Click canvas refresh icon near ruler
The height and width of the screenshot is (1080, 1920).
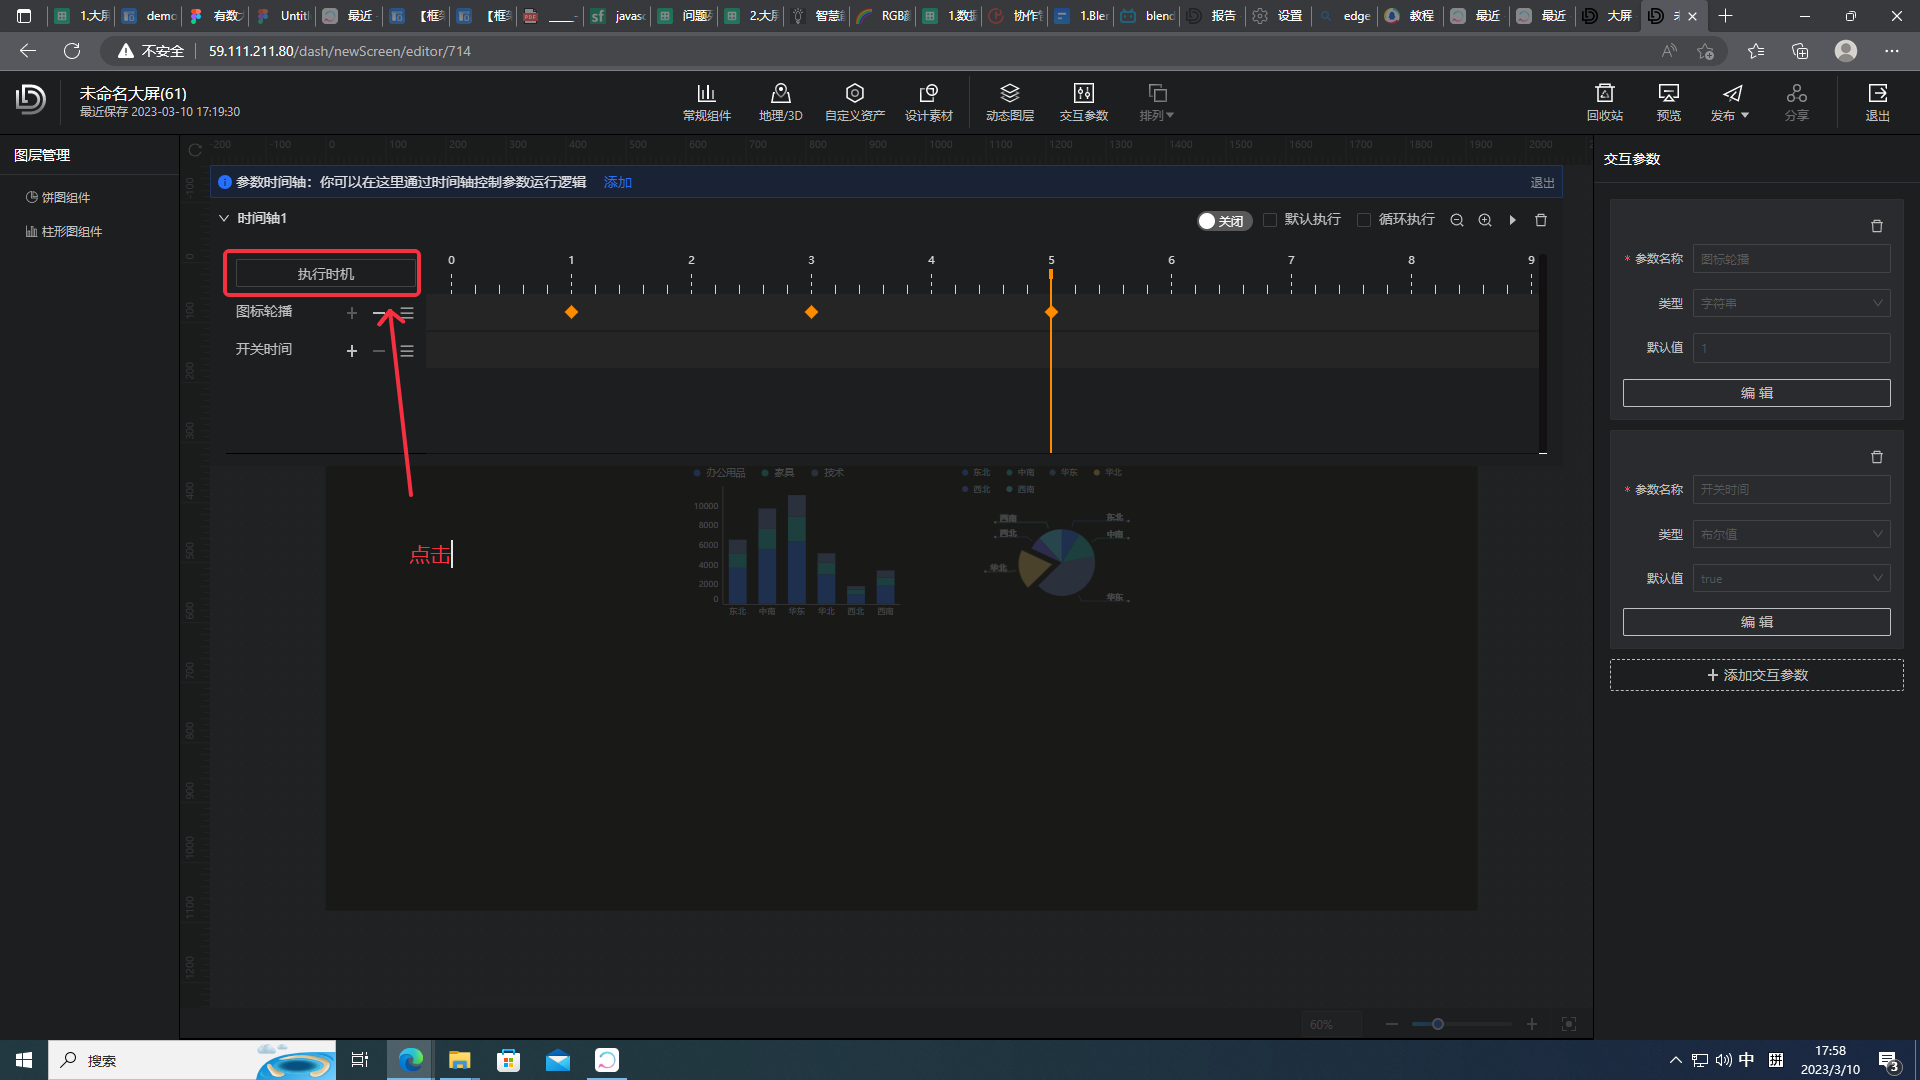(x=195, y=150)
